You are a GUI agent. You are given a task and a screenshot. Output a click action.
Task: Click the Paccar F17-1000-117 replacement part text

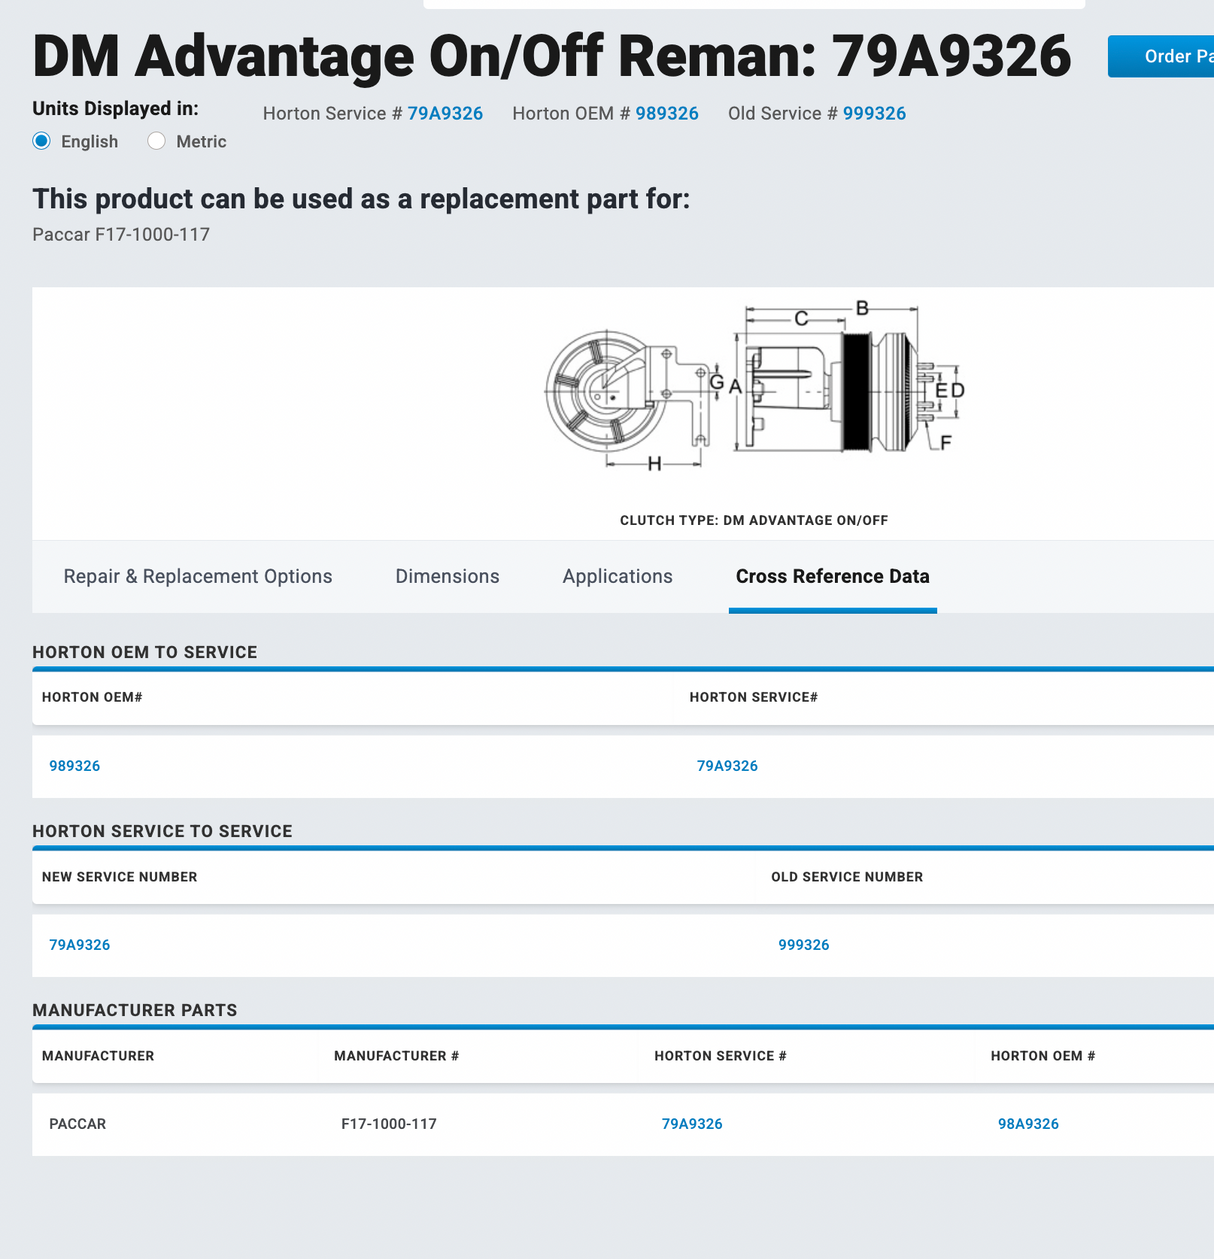[120, 234]
